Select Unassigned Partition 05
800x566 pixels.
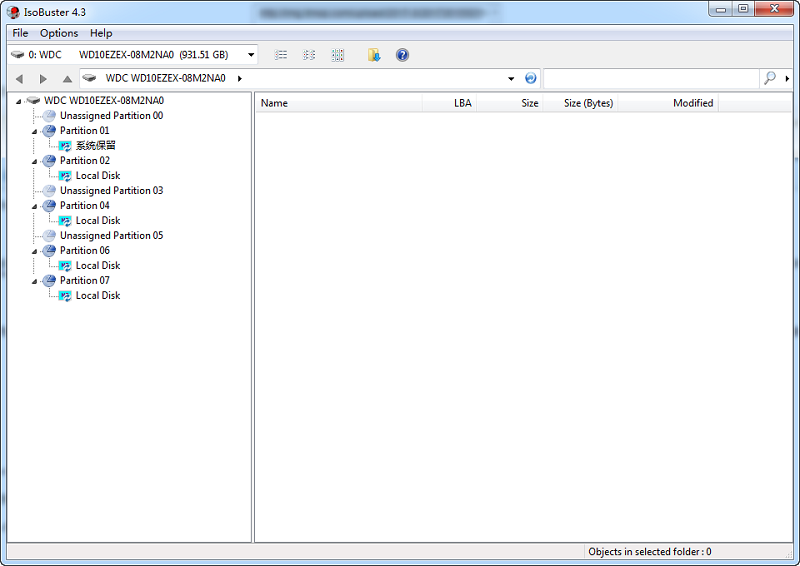[111, 236]
